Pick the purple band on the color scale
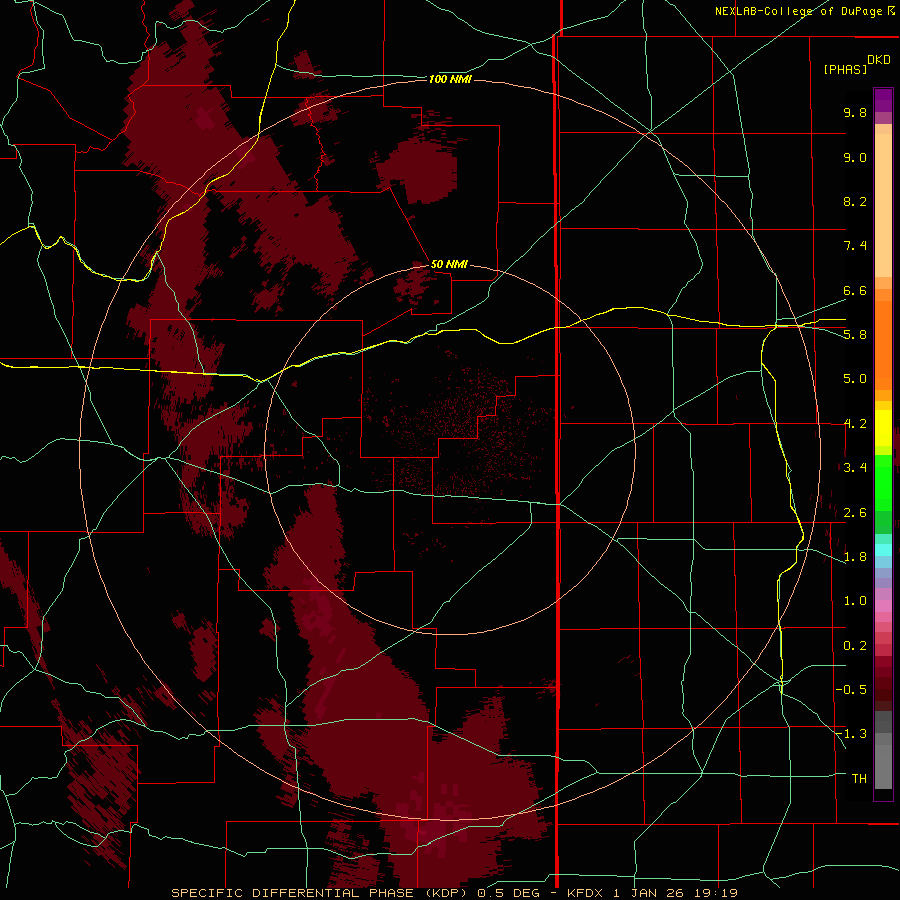Screen dimensions: 900x900 [883, 100]
